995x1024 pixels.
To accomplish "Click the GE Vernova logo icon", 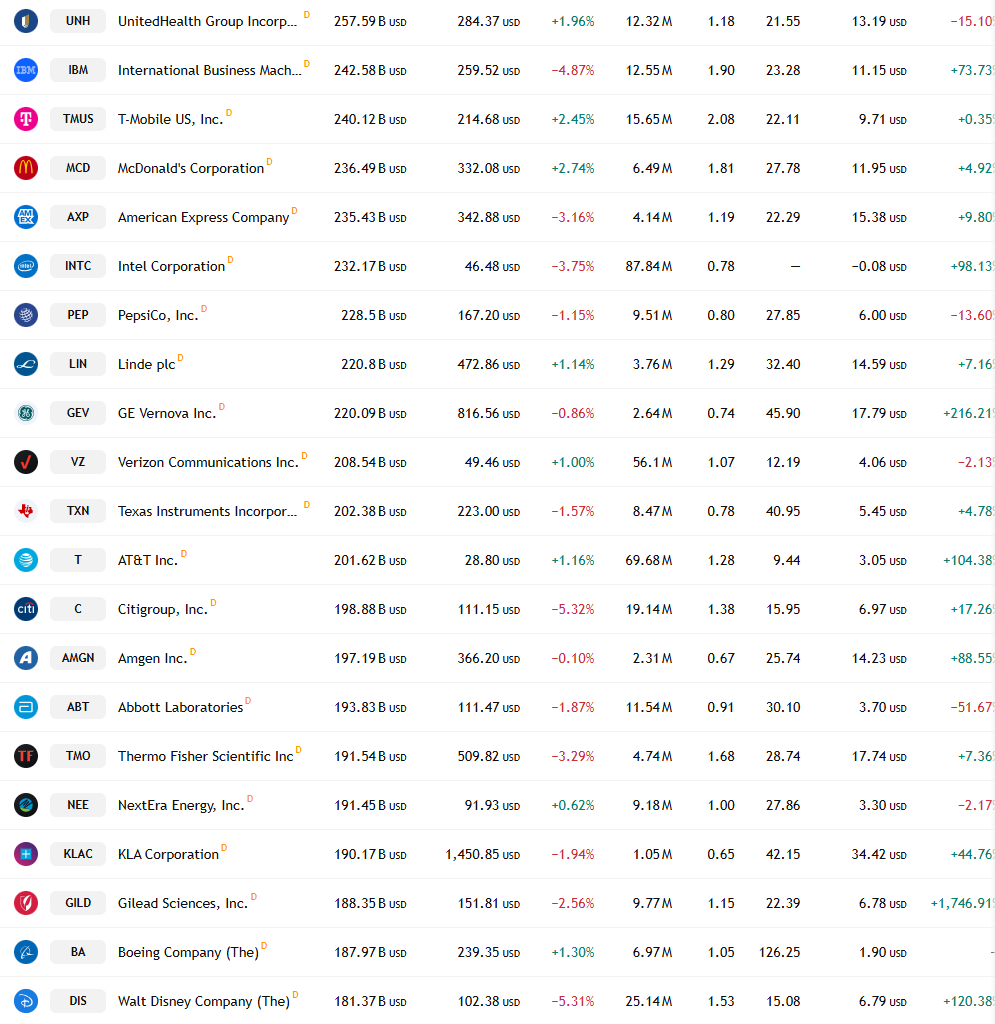I will pyautogui.click(x=26, y=413).
